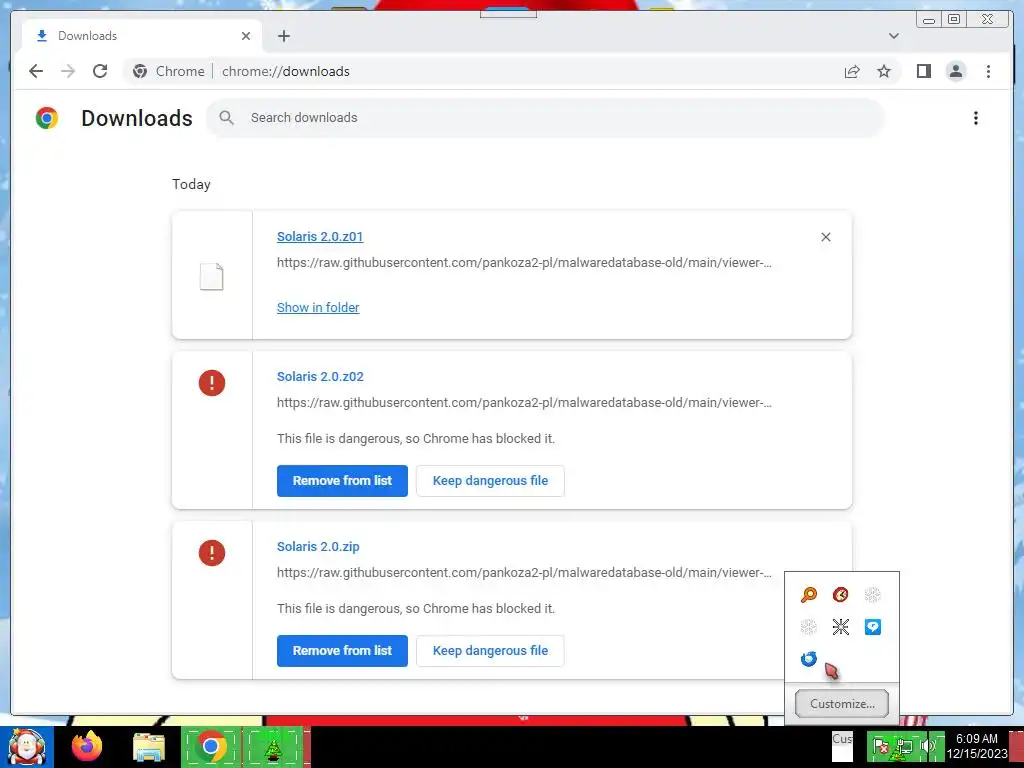Click the magnifier icon in Search downloads
The image size is (1024, 768).
point(227,118)
